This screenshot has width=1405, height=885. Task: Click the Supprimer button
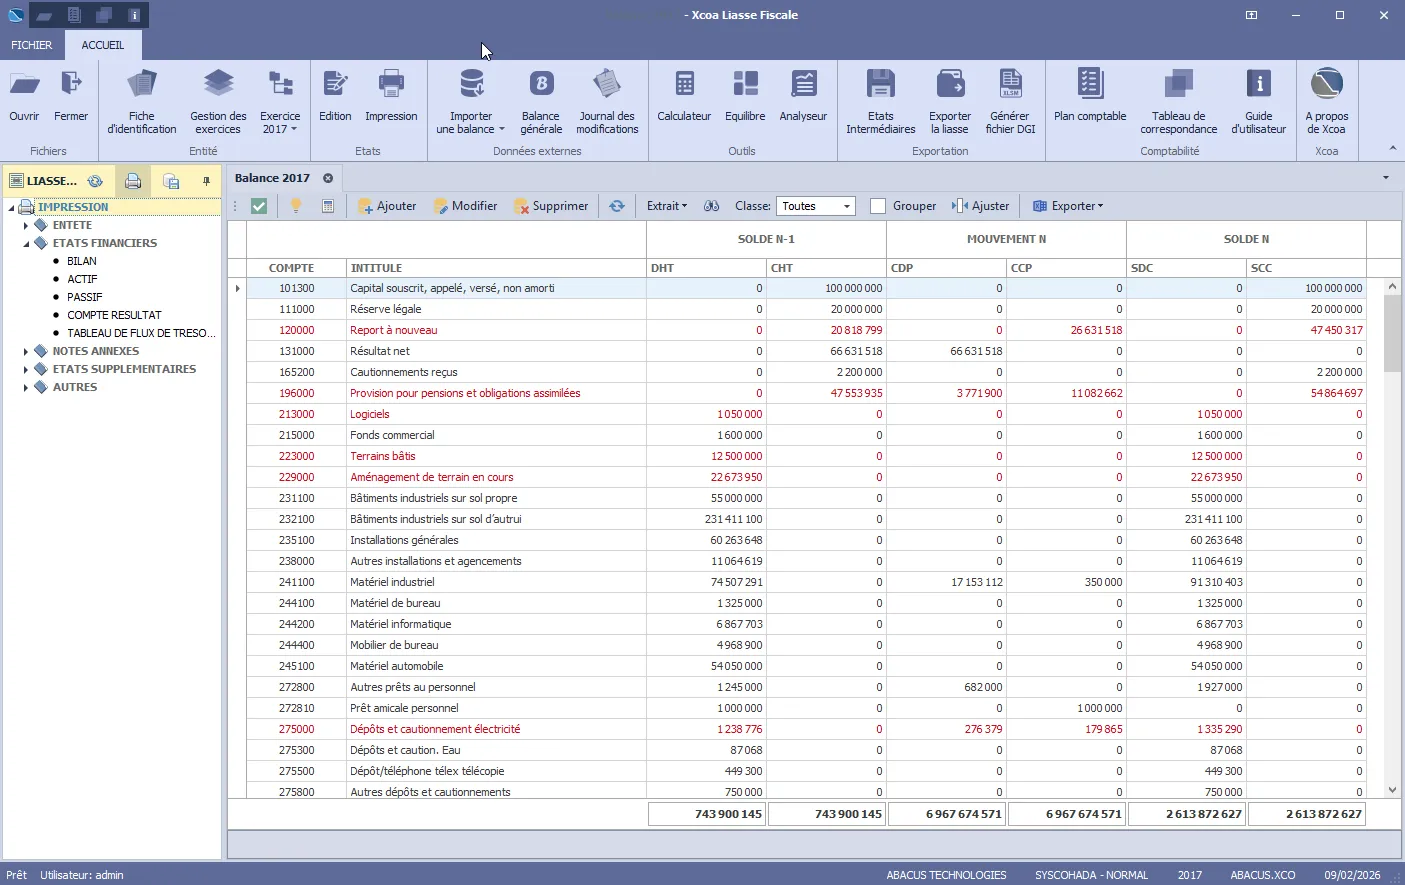[x=551, y=206]
